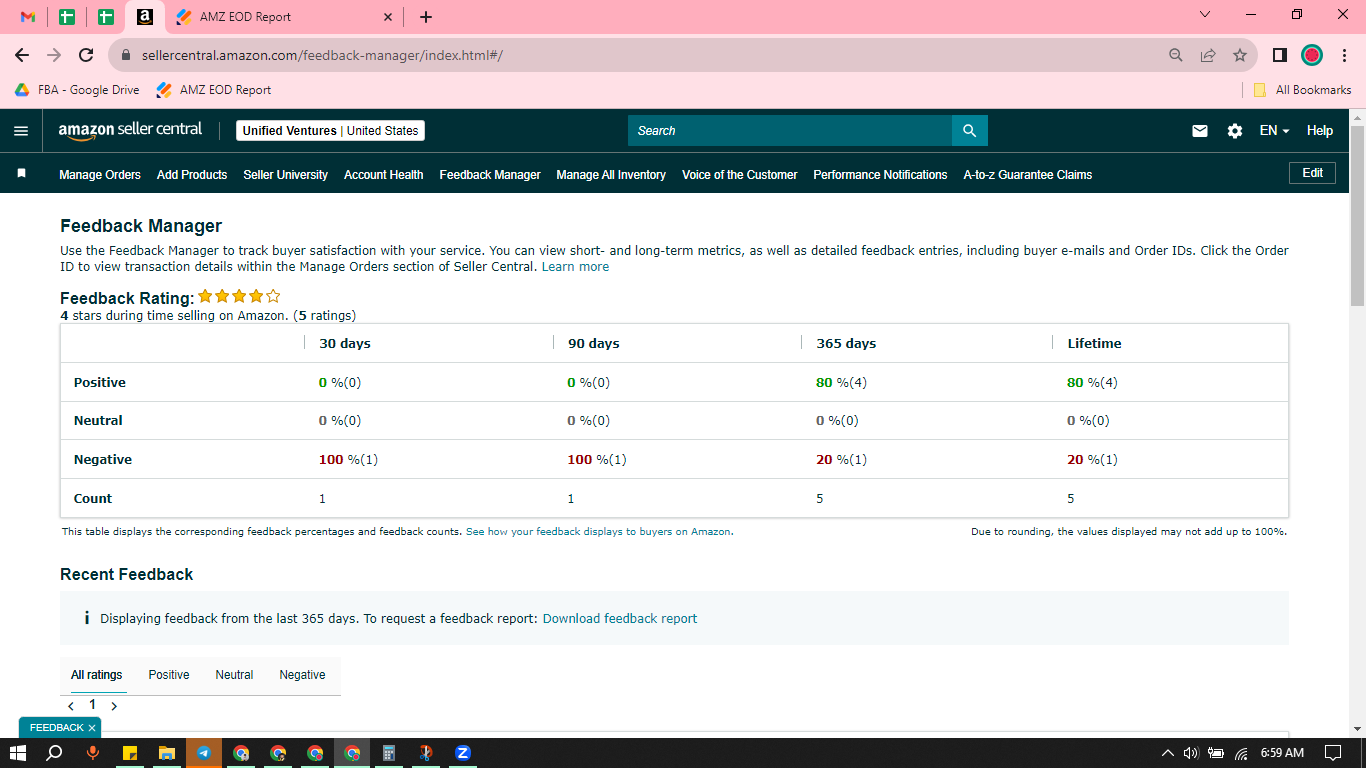Open Add Products
Viewport: 1366px width, 768px height.
tap(192, 175)
